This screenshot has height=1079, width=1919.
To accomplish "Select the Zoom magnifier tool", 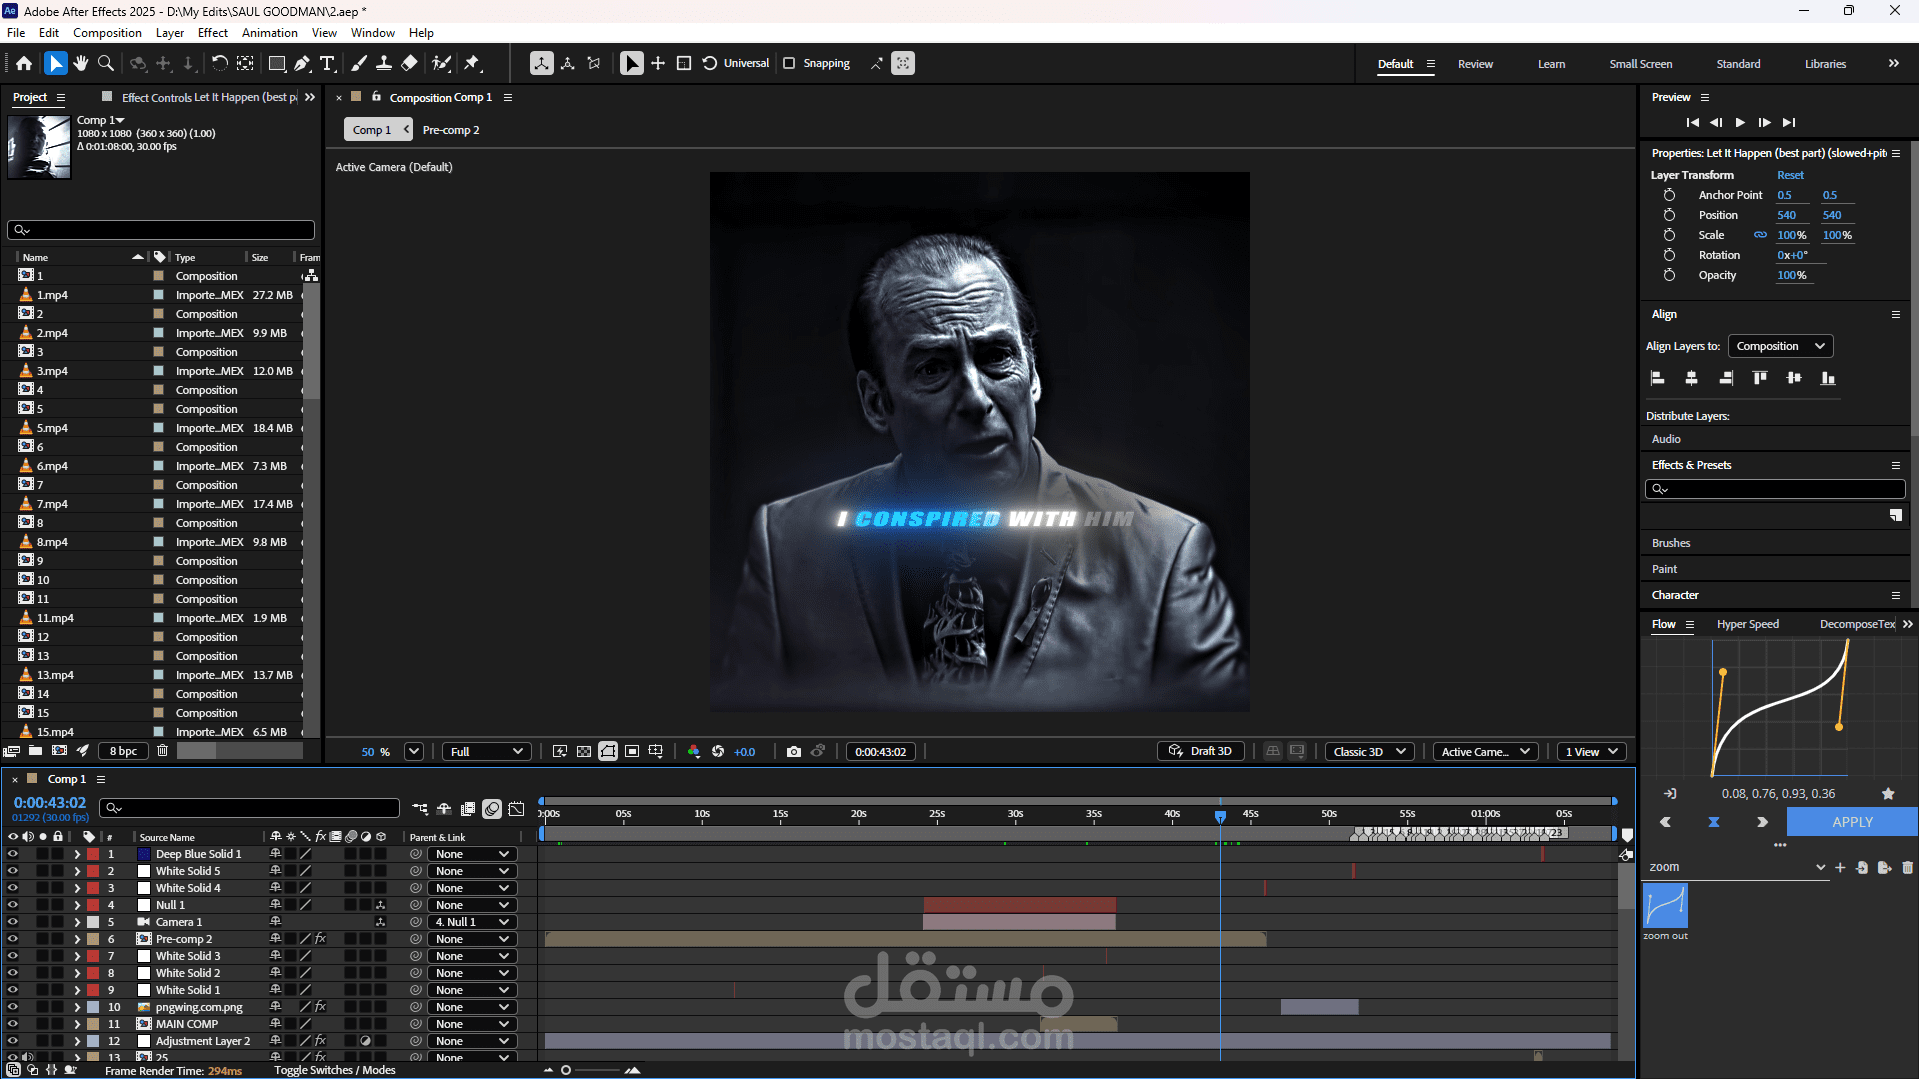I will point(105,63).
